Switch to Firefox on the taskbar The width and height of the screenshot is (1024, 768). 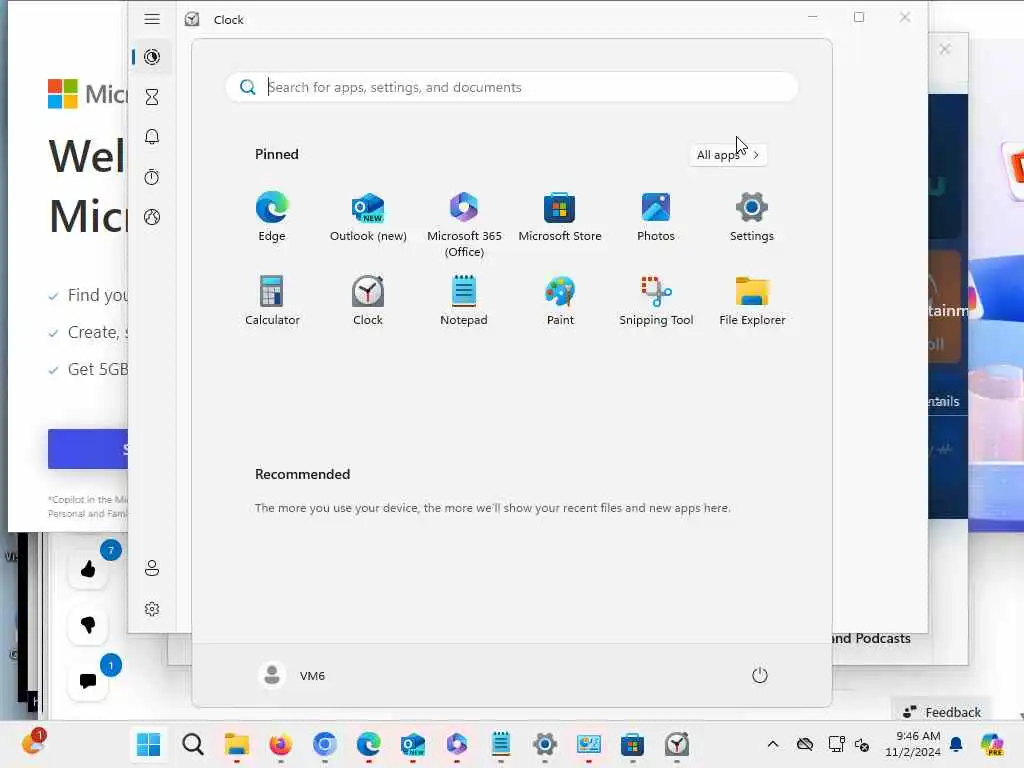point(280,744)
